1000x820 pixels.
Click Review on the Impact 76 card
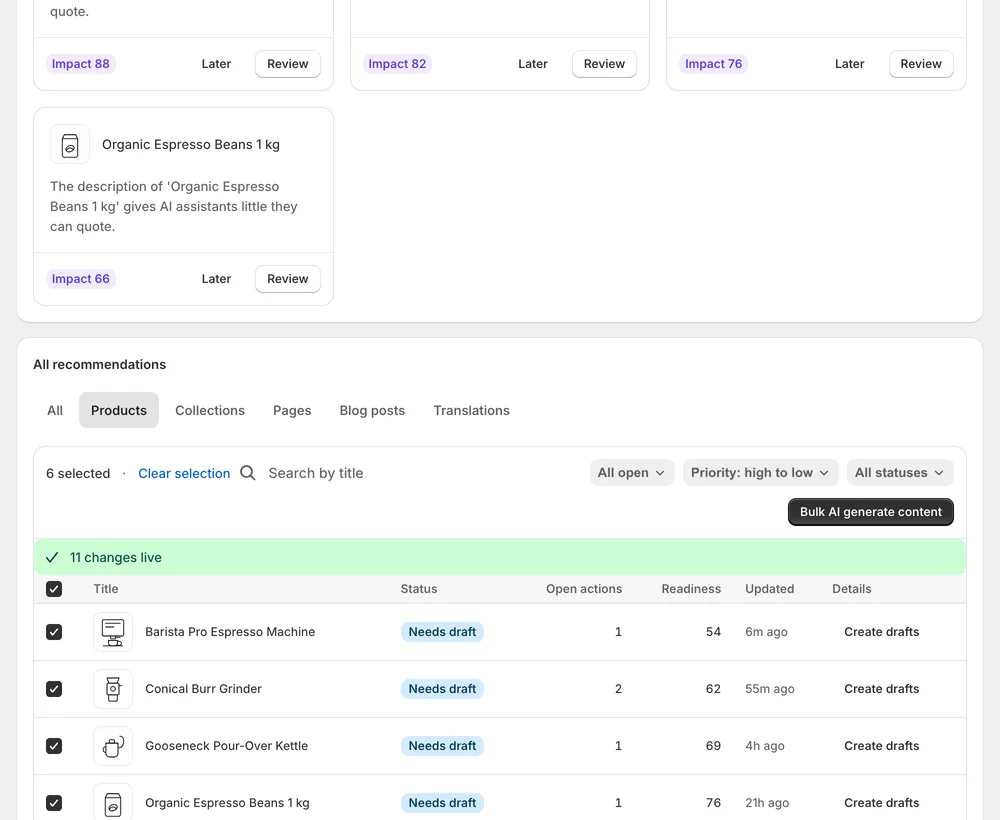921,64
